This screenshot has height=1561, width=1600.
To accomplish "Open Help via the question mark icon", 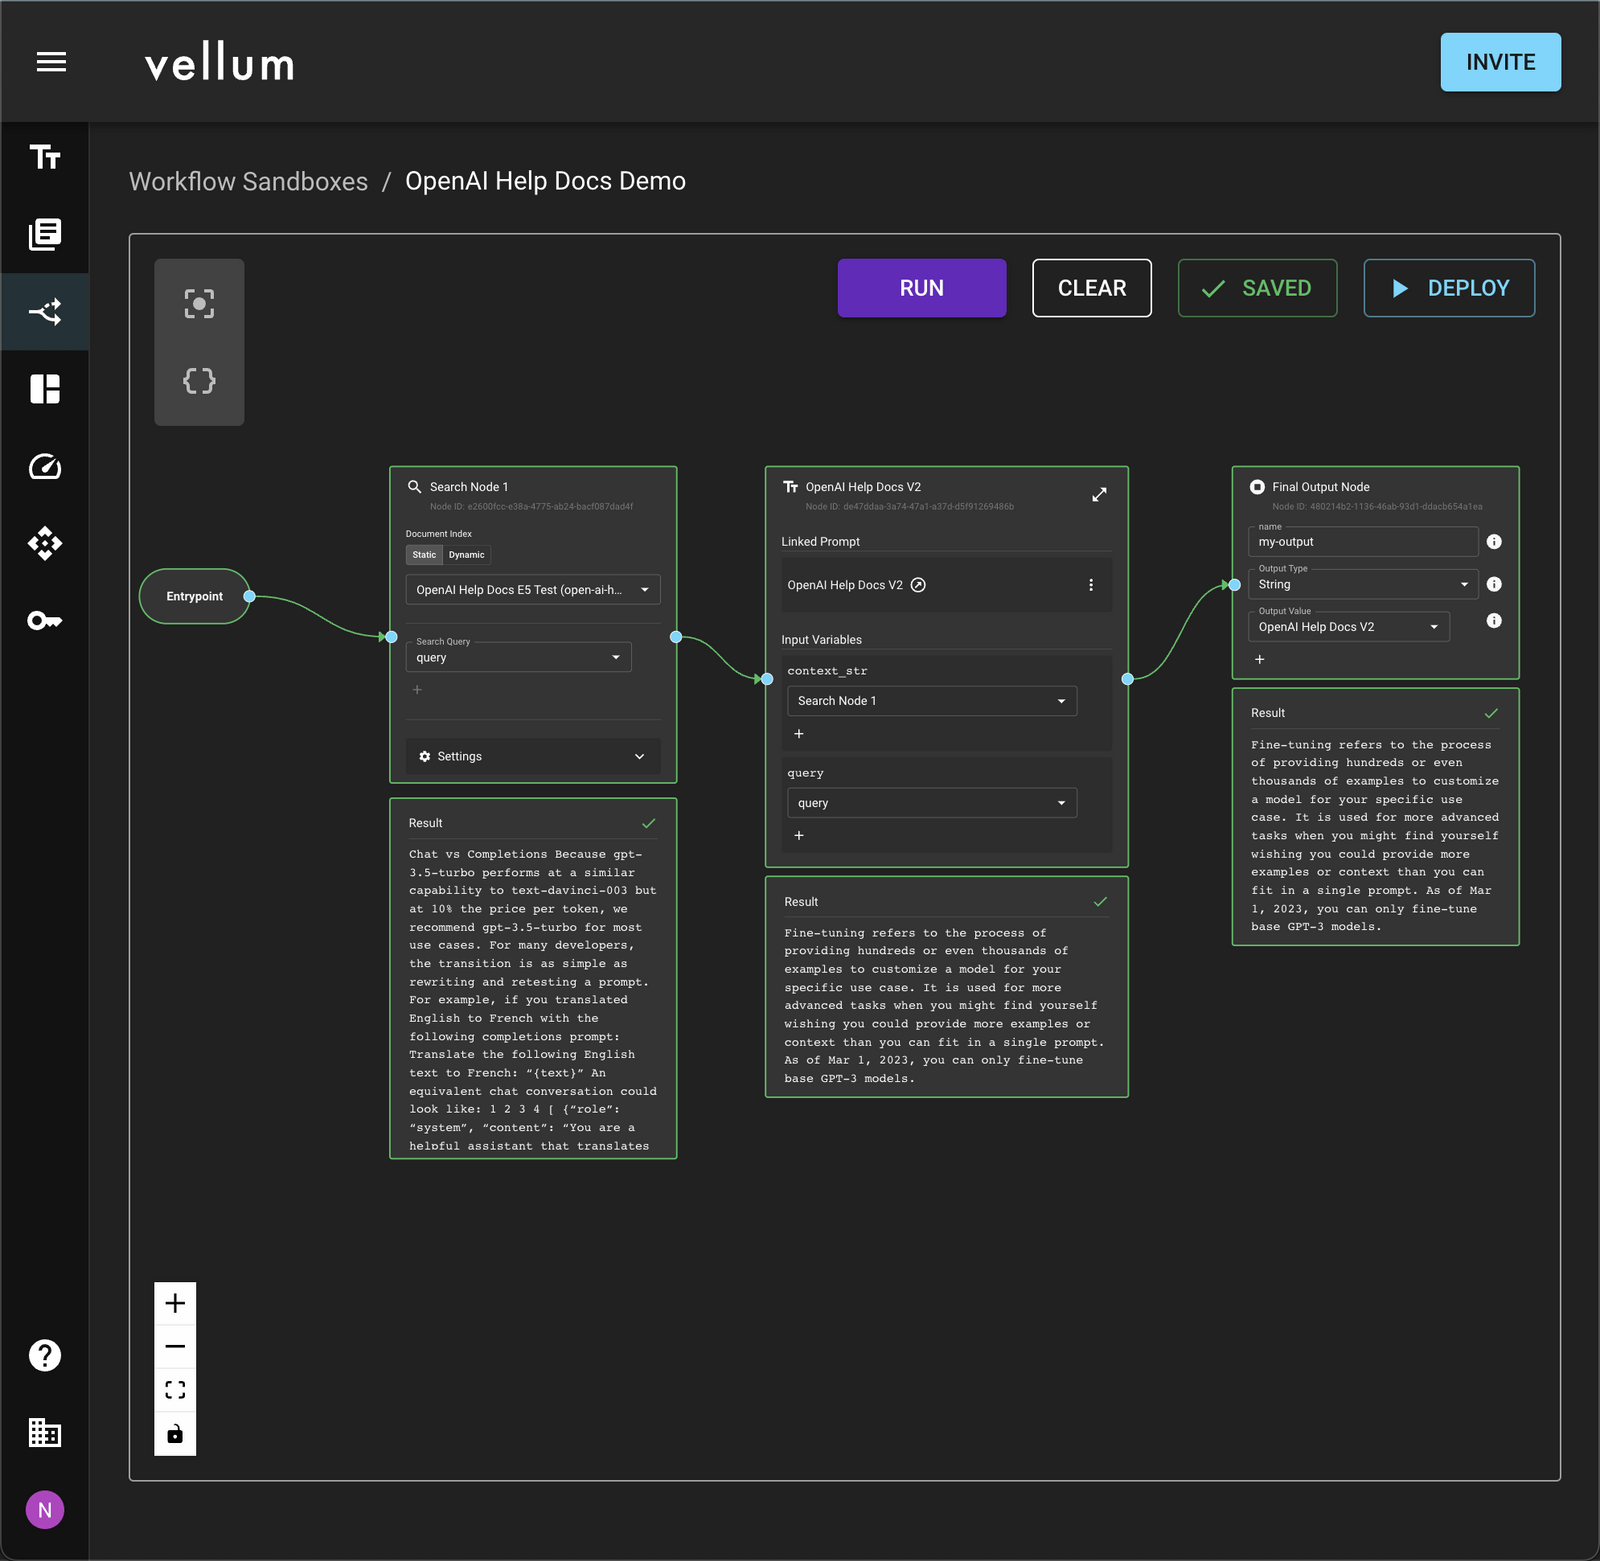I will coord(45,1355).
